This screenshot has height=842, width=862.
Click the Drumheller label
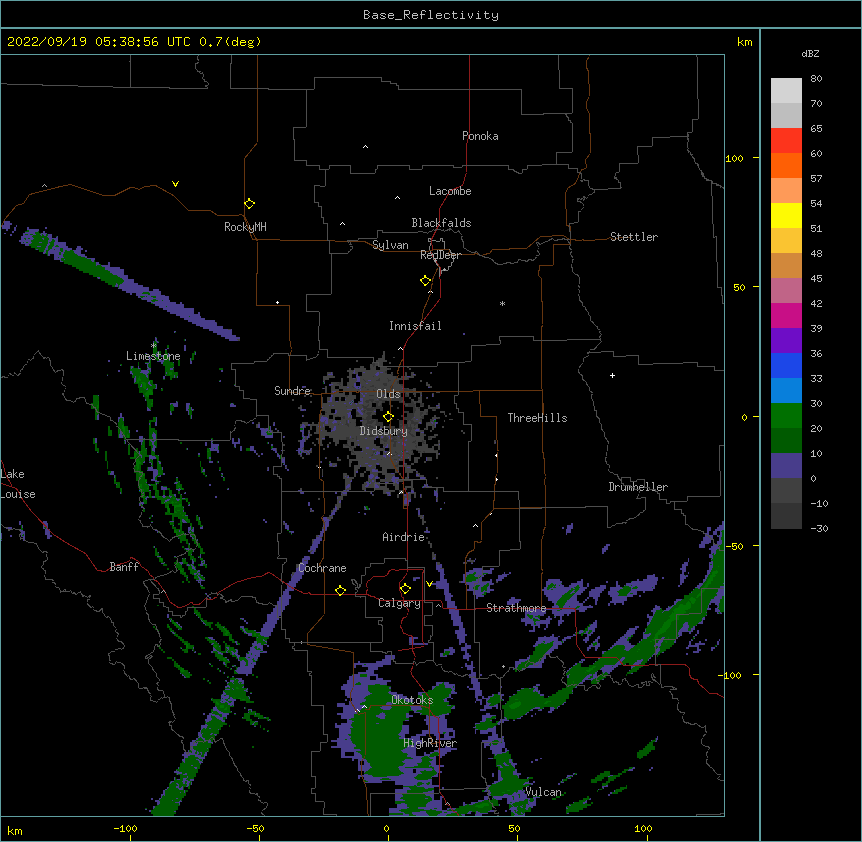(638, 487)
